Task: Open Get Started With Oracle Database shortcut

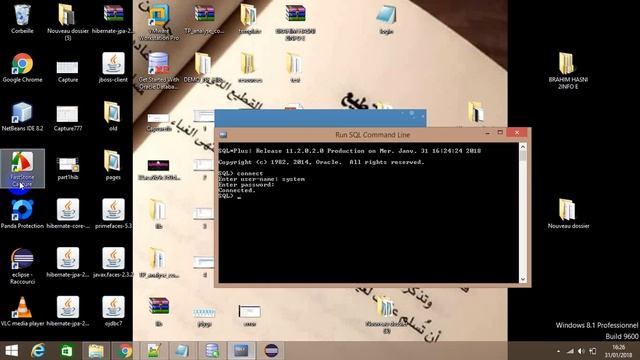Action: tap(159, 71)
